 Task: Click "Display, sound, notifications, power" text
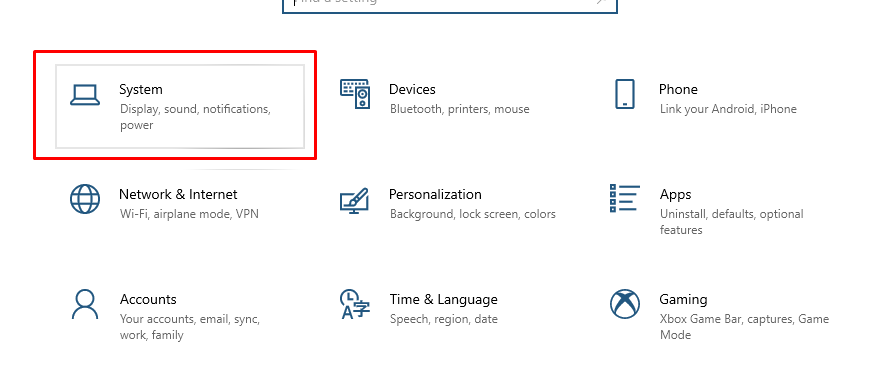[195, 117]
